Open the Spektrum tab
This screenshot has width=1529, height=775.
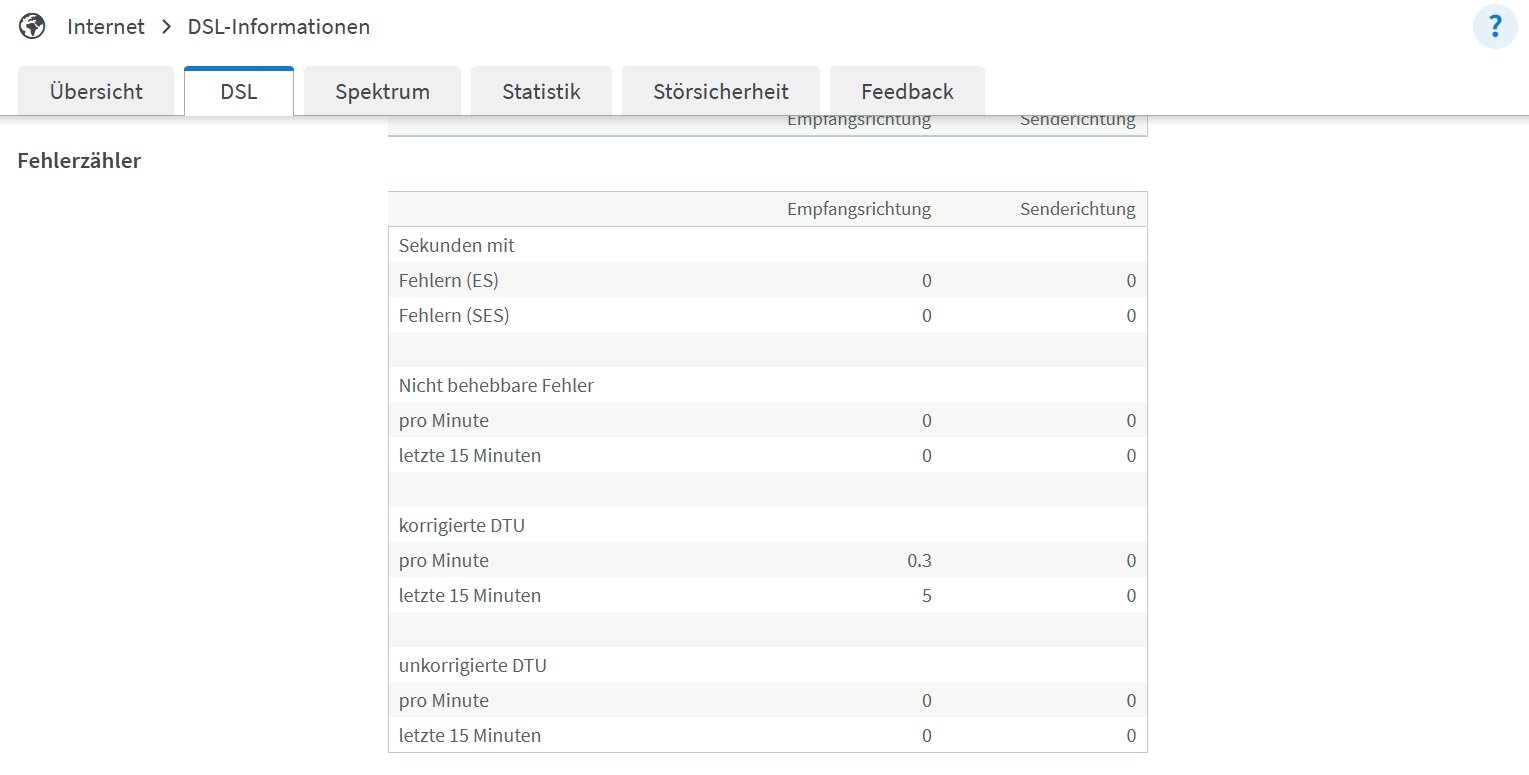tap(382, 92)
